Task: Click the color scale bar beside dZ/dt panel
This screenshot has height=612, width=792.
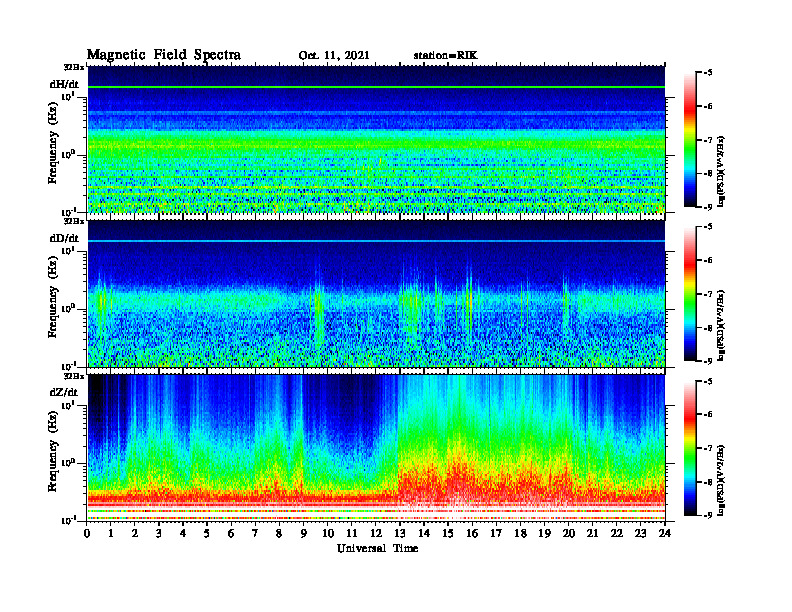Action: click(x=690, y=448)
